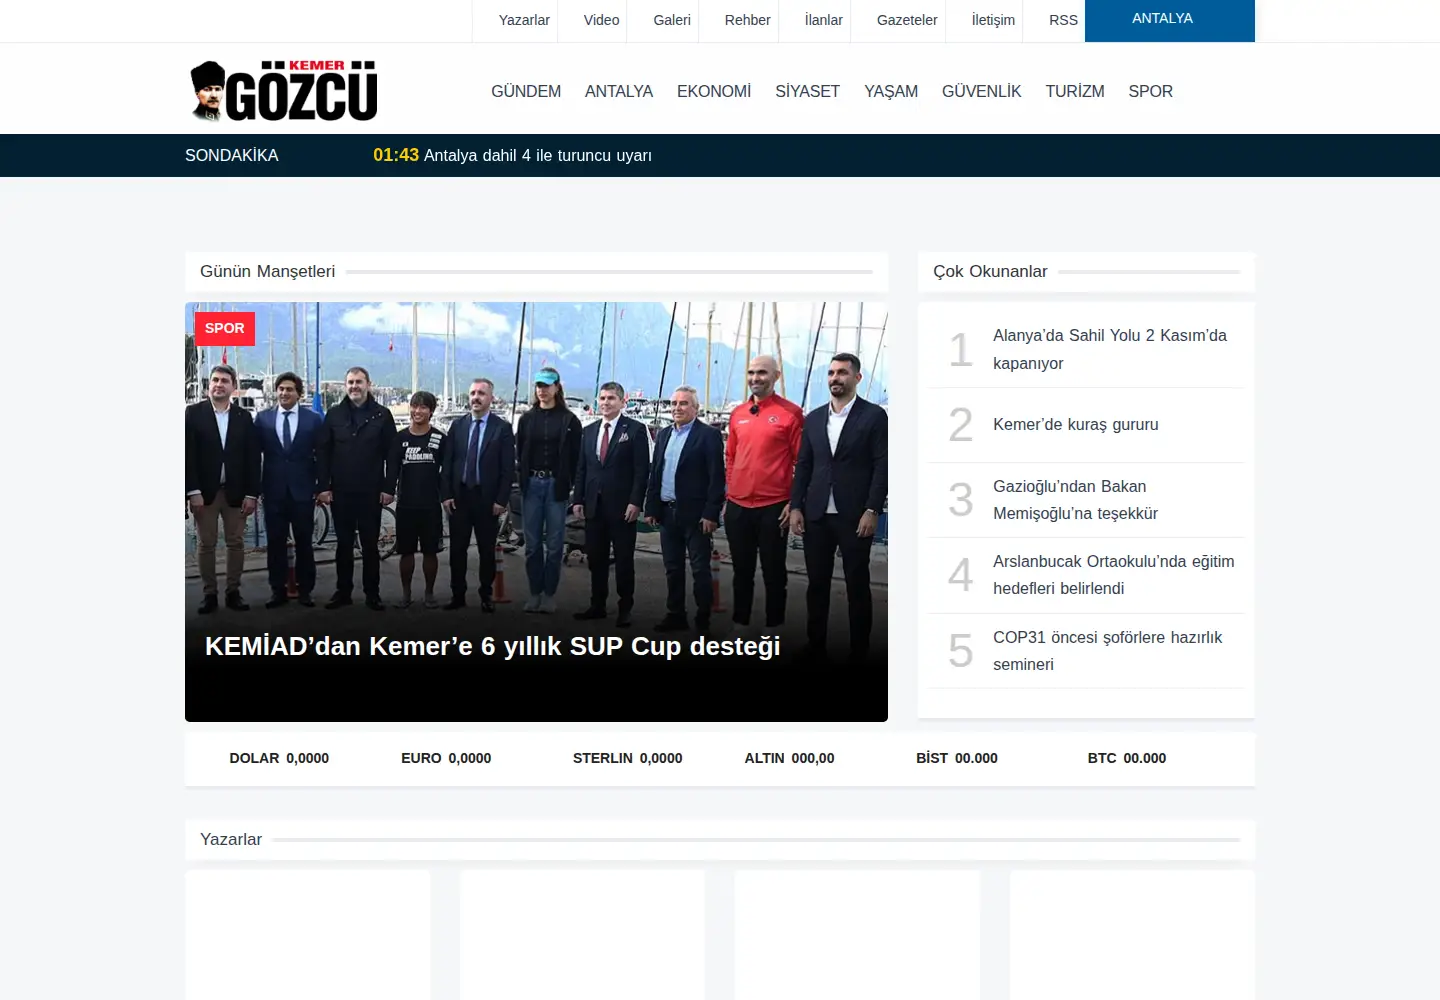Go to the YAŞAM category
This screenshot has width=1440, height=1000.
[x=891, y=91]
